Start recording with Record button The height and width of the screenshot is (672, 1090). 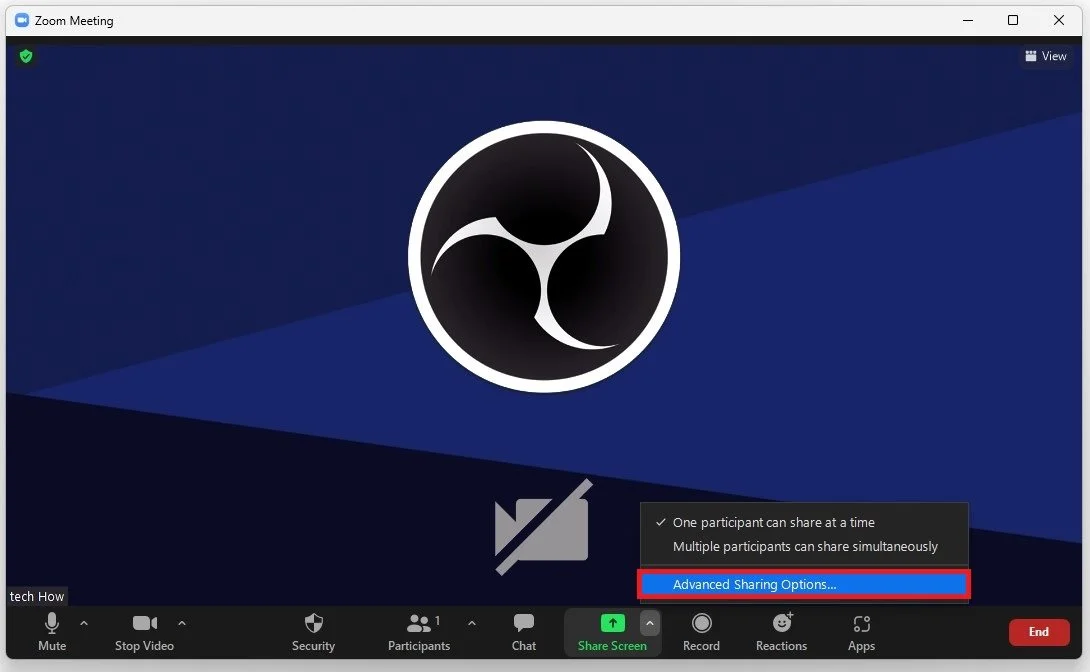pos(701,632)
